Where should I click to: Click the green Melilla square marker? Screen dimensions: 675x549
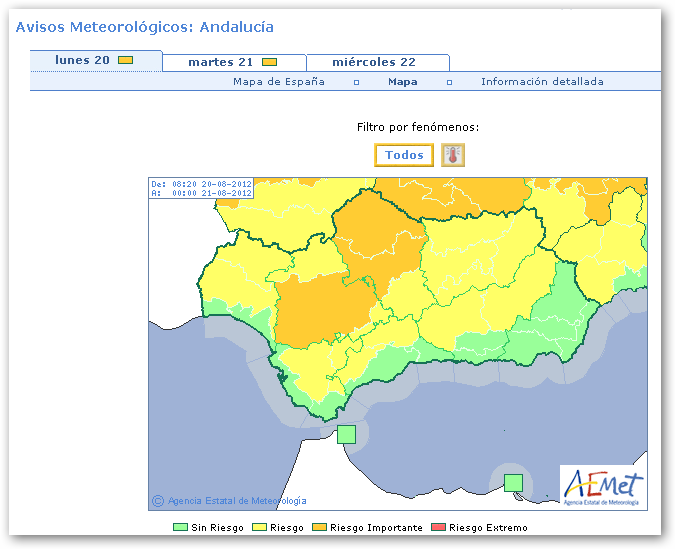[513, 483]
